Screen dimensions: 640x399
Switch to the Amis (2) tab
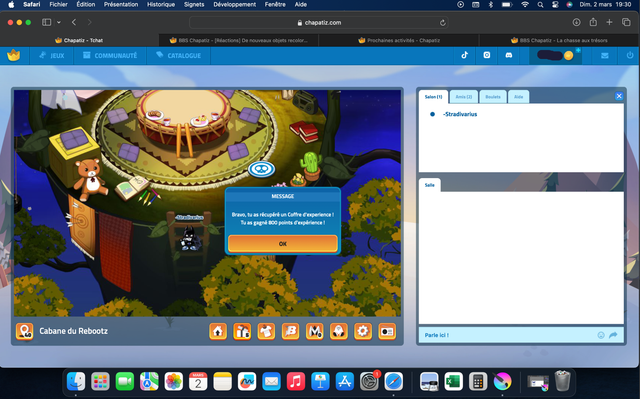point(464,97)
